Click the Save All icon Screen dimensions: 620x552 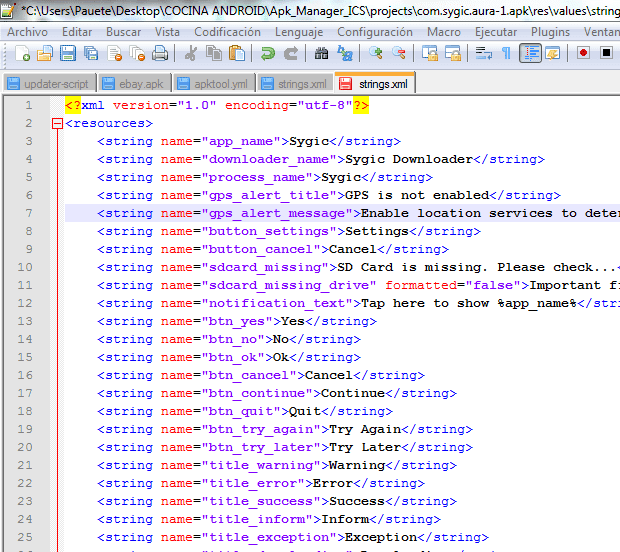(x=91, y=53)
